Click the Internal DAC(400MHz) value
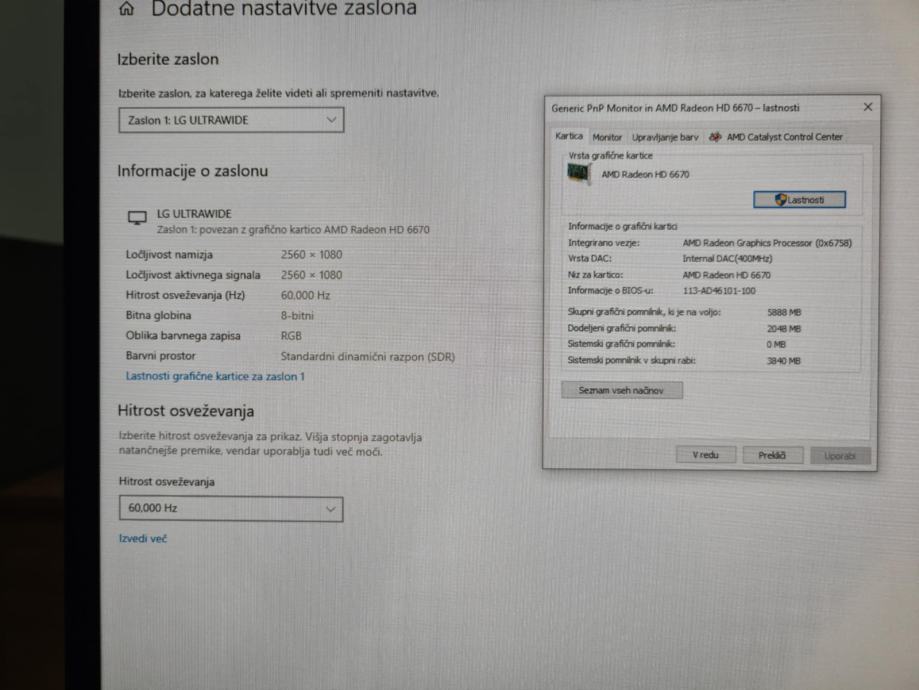 click(727, 259)
